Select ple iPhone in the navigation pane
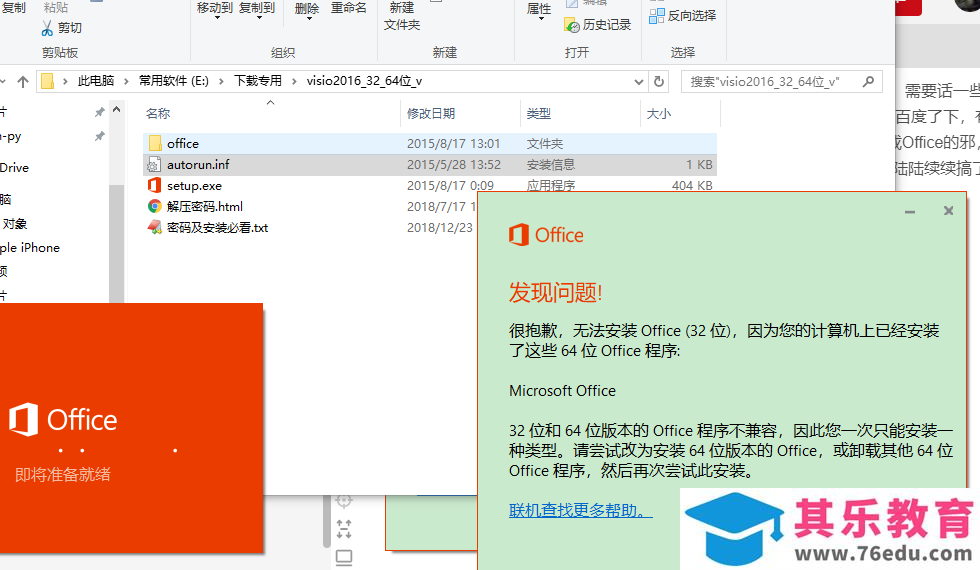The image size is (980, 570). pos(30,248)
